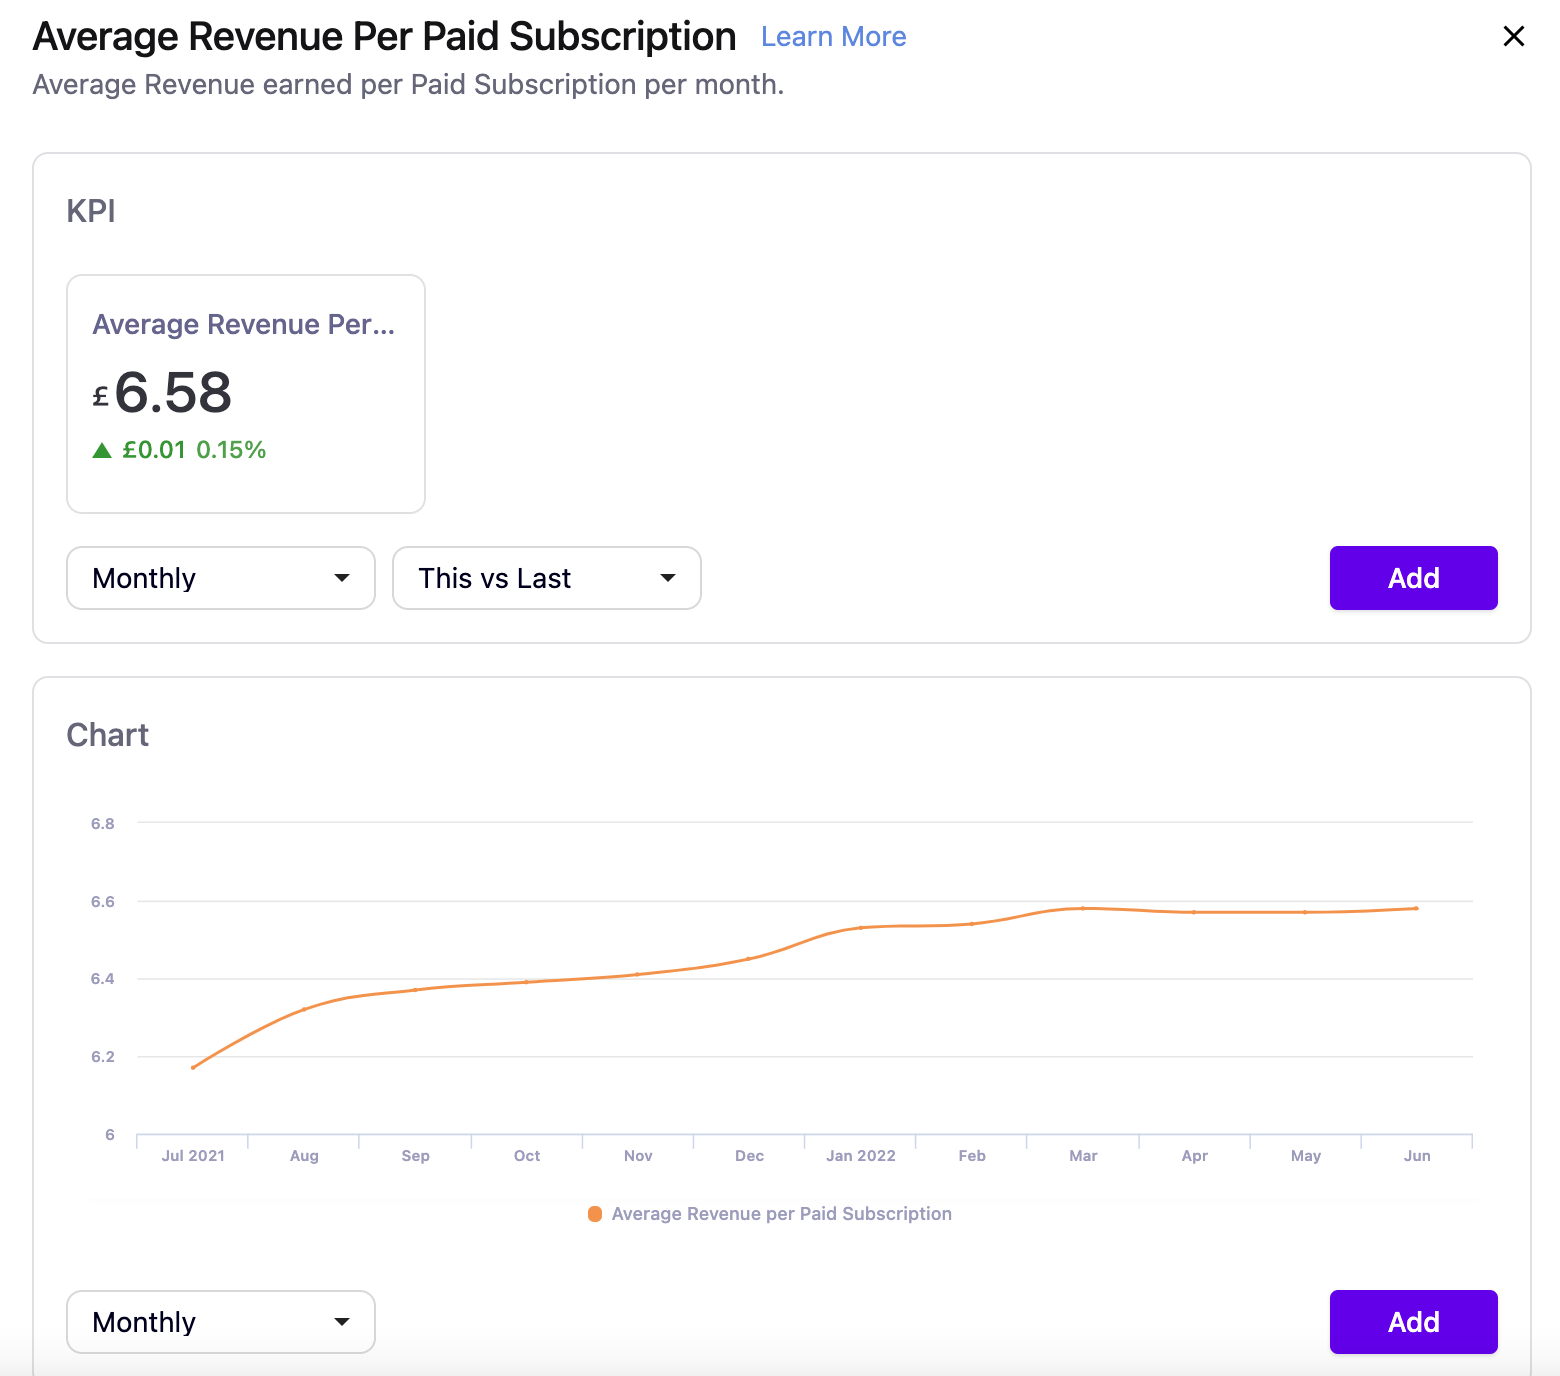This screenshot has height=1376, width=1560.
Task: Click the This vs Last caret arrow
Action: tap(668, 578)
